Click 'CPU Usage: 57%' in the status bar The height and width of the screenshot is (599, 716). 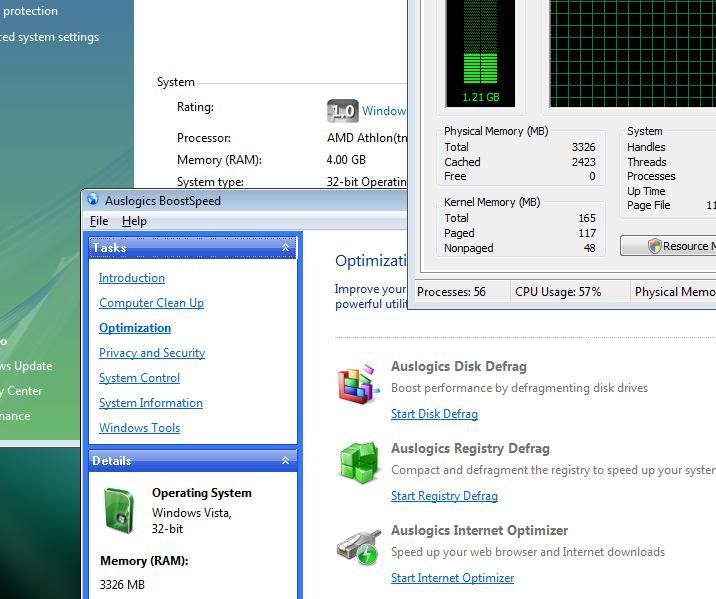tap(558, 292)
